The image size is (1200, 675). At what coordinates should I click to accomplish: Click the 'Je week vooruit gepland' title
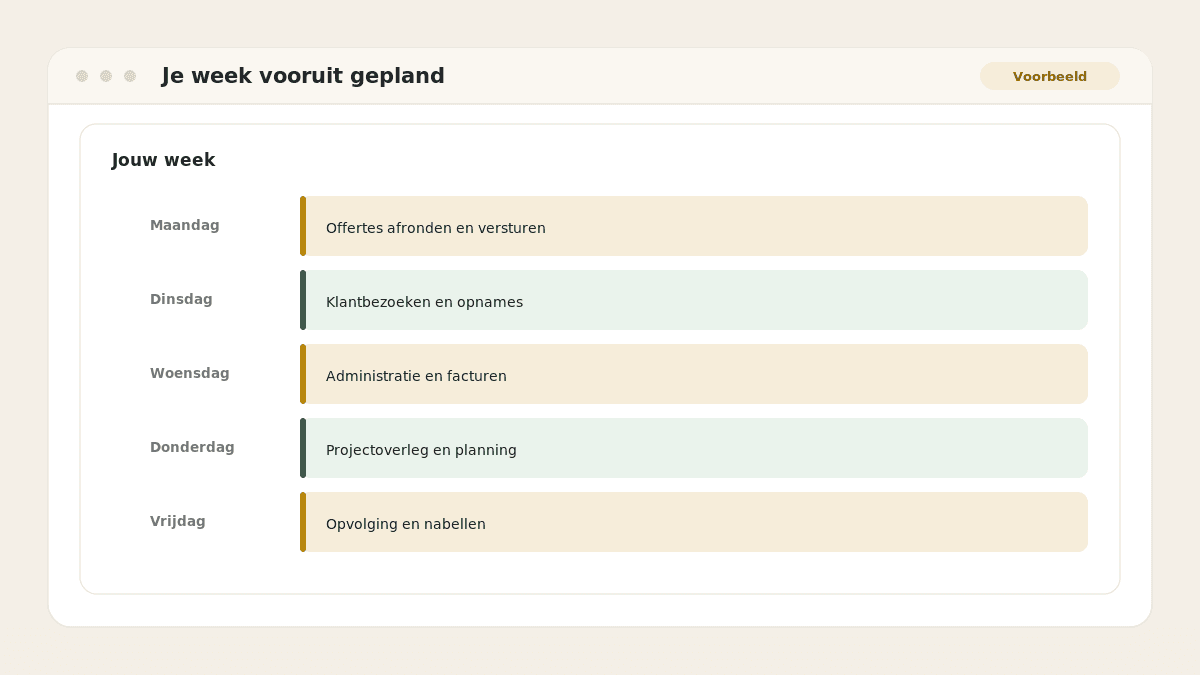(x=303, y=76)
